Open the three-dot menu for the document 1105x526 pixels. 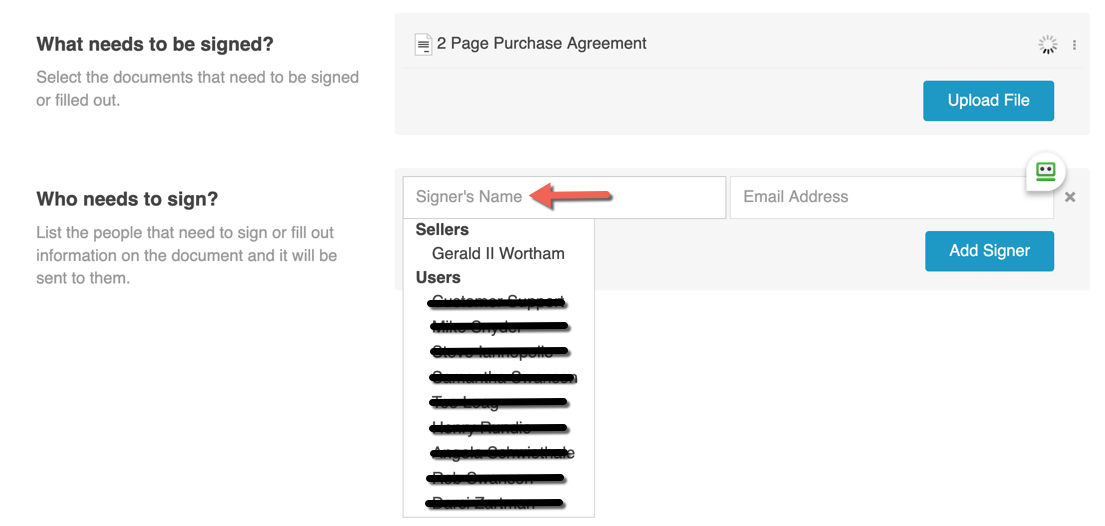click(x=1074, y=45)
